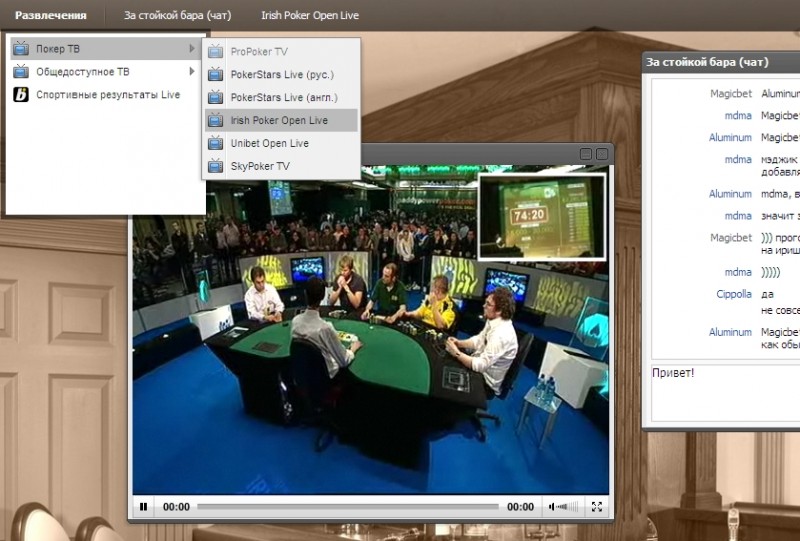Screen dimensions: 800x541
Task: Click the TV icon next to PokerStars Live (рус.)
Action: pos(215,74)
